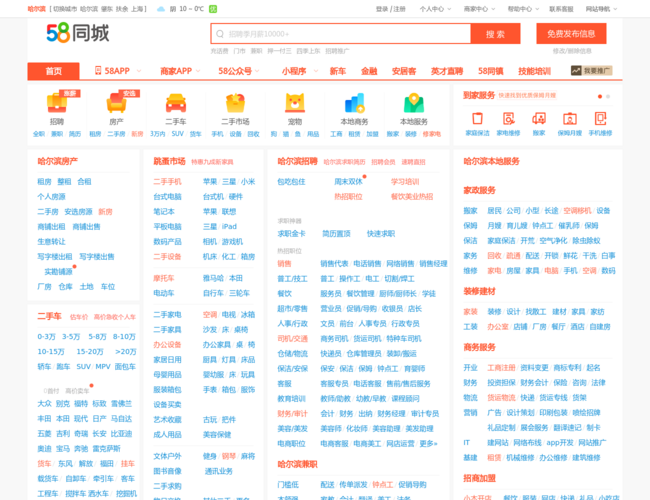The height and width of the screenshot is (500, 650).
Task: Open the 英才直聘 nav item
Action: (446, 71)
